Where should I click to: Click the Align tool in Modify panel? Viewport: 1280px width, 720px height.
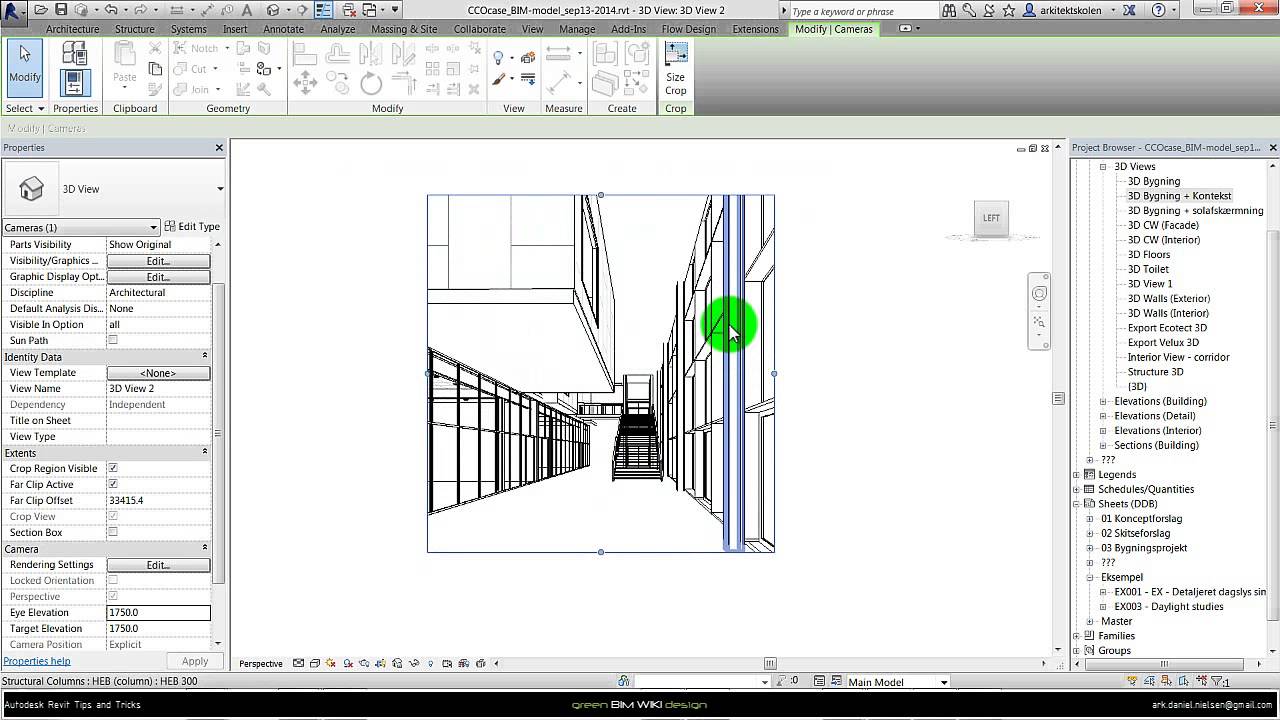(305, 55)
